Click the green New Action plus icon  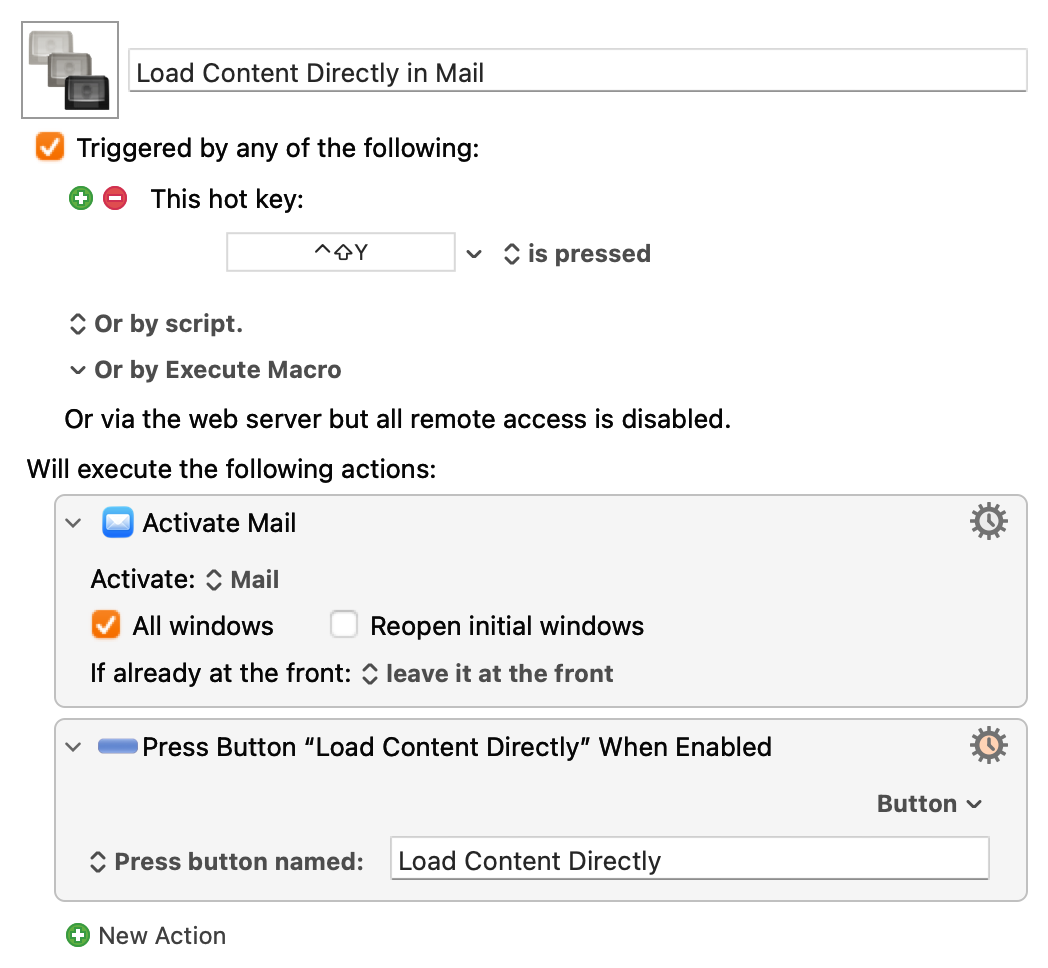point(77,936)
